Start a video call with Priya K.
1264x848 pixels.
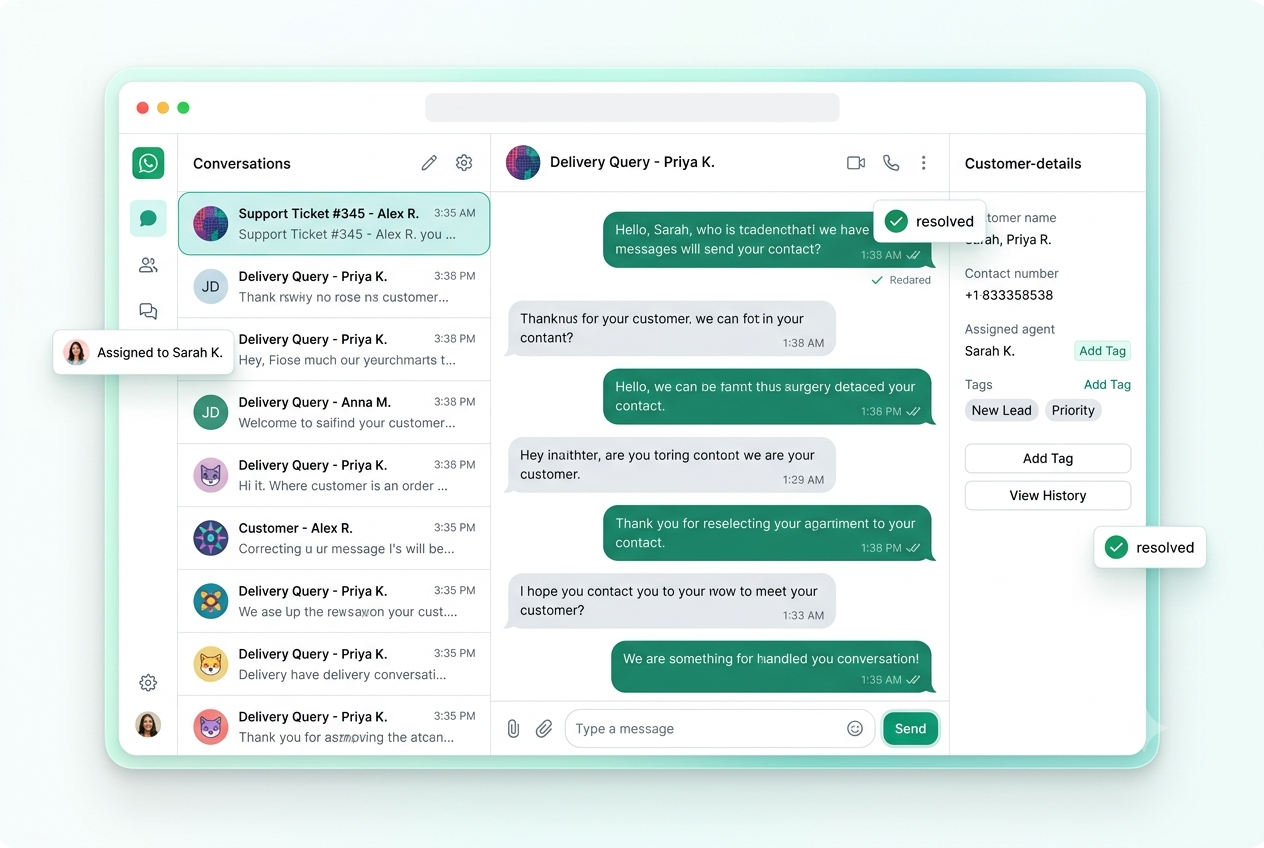click(856, 163)
